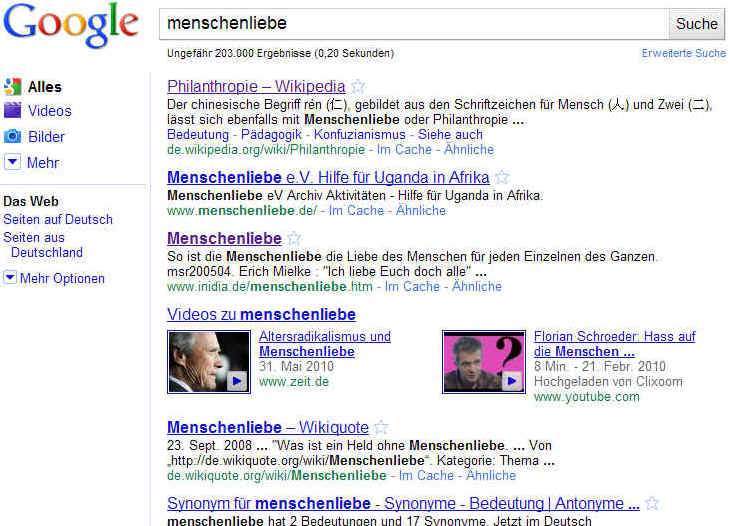The width and height of the screenshot is (730, 526).
Task: Open the Erweiterte Suche link
Action: (x=683, y=53)
